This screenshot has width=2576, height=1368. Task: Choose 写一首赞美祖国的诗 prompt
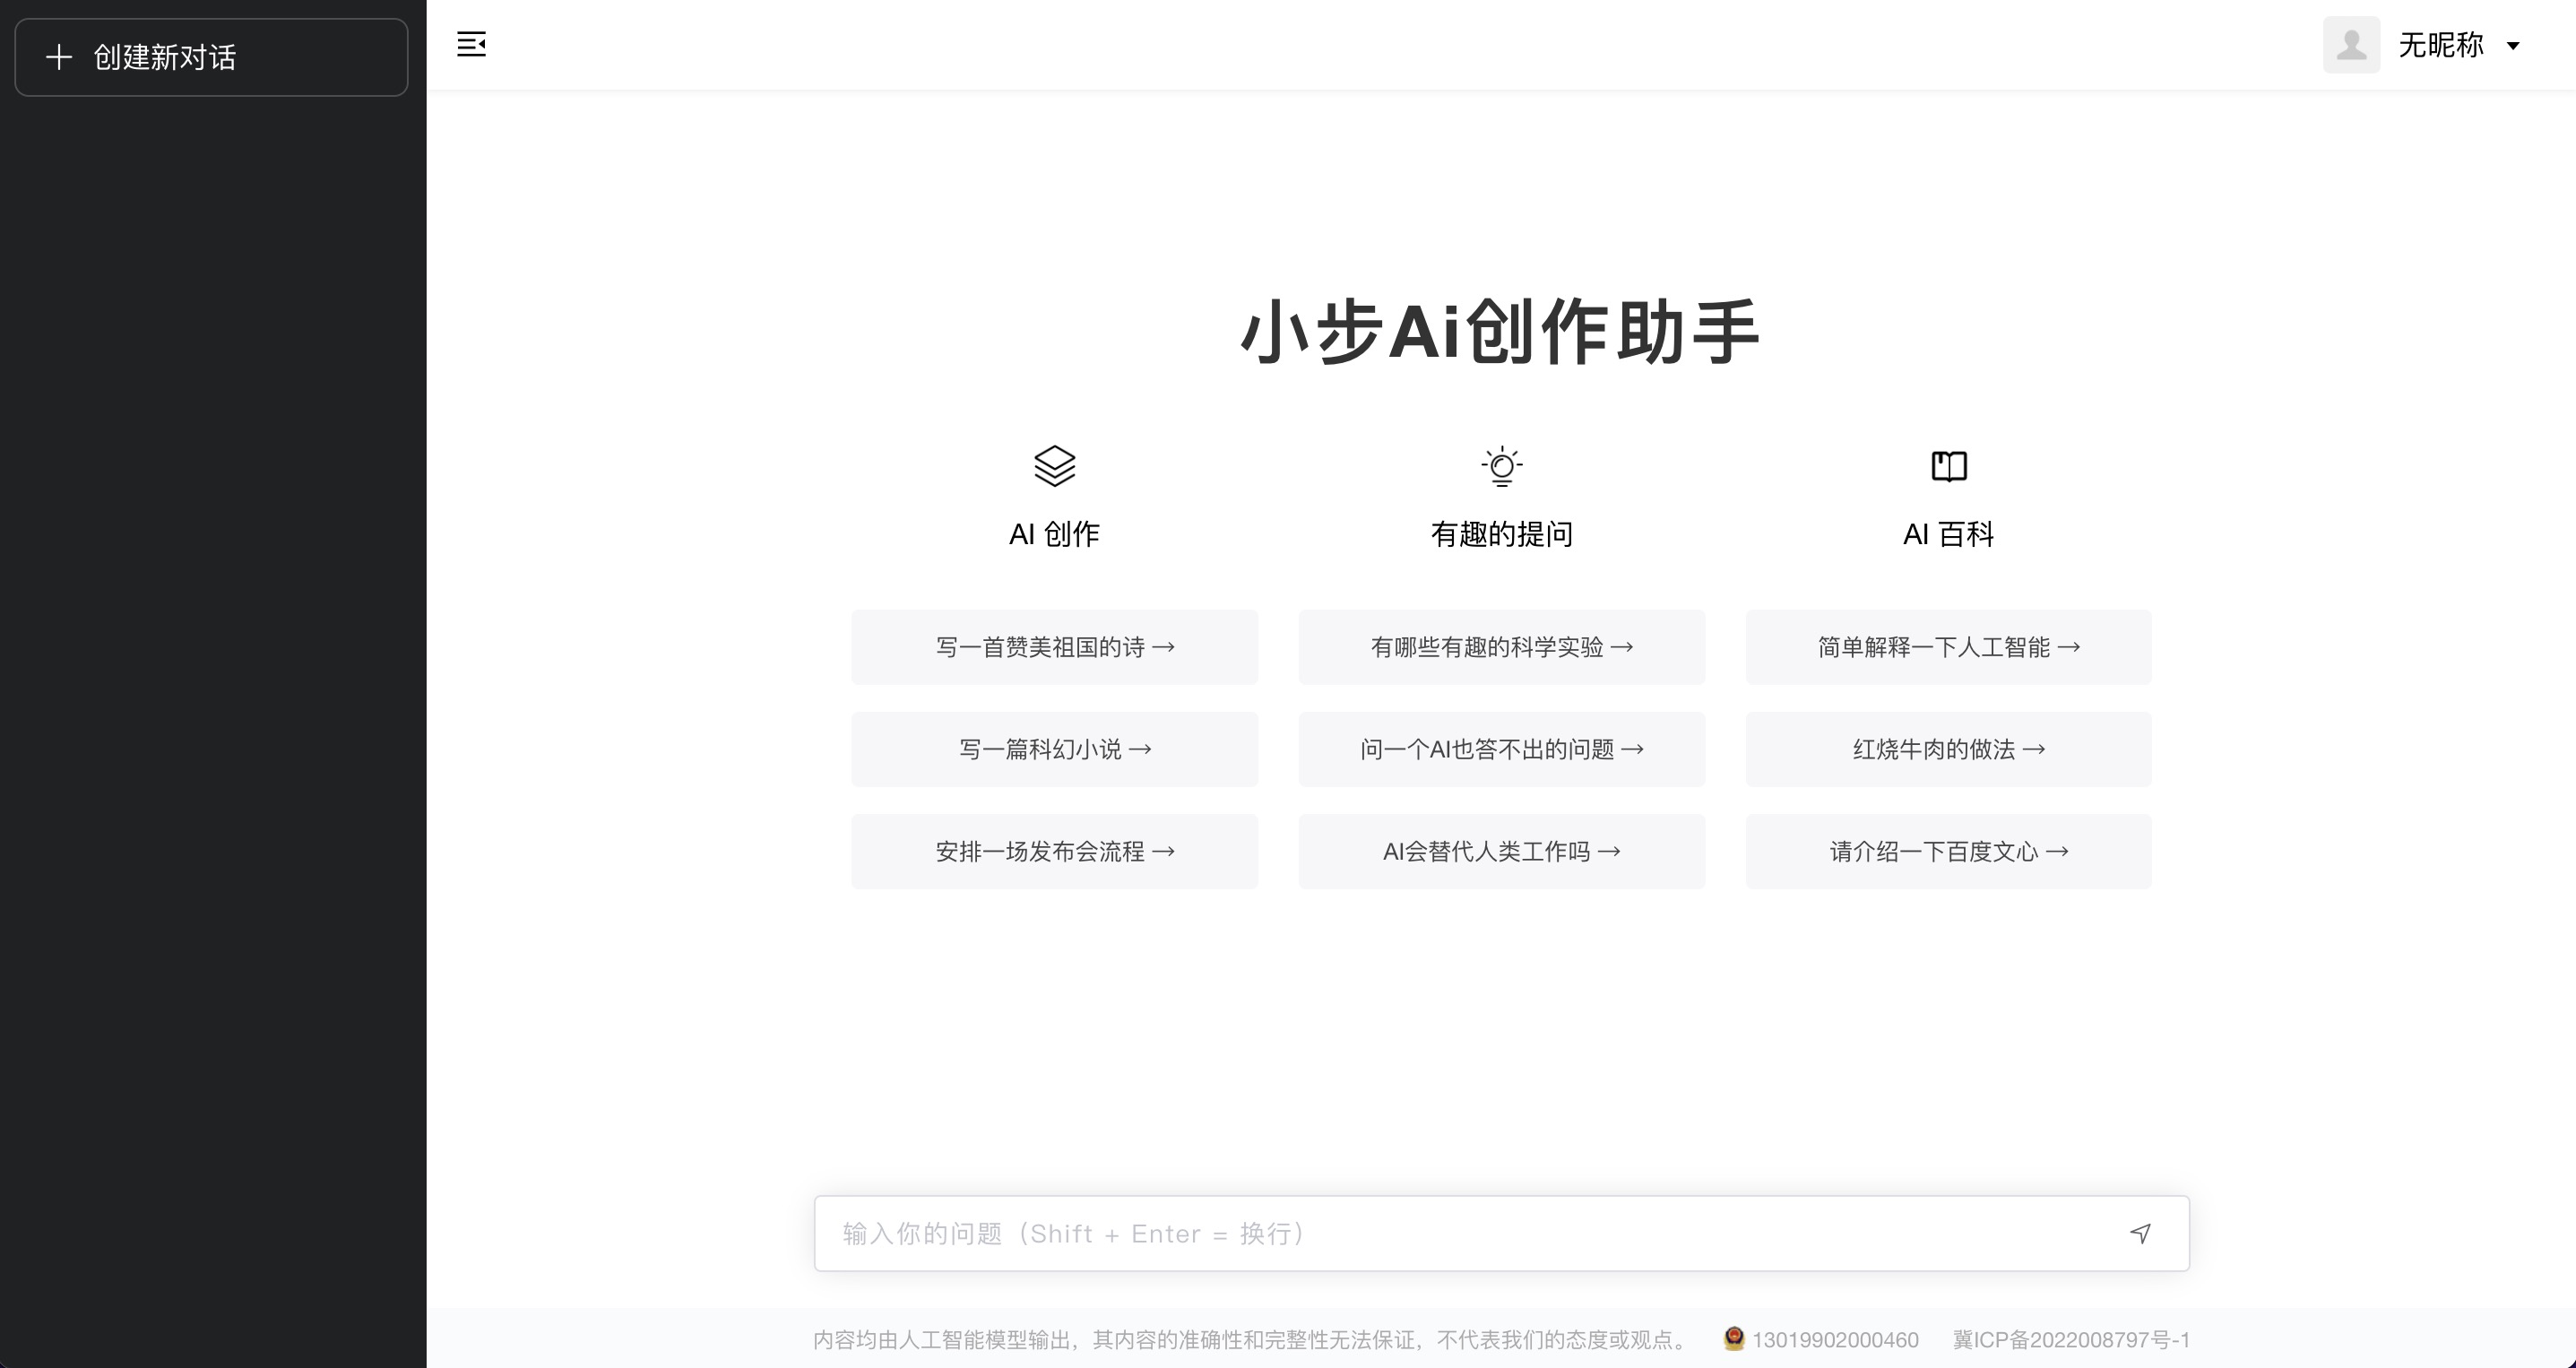(1054, 647)
